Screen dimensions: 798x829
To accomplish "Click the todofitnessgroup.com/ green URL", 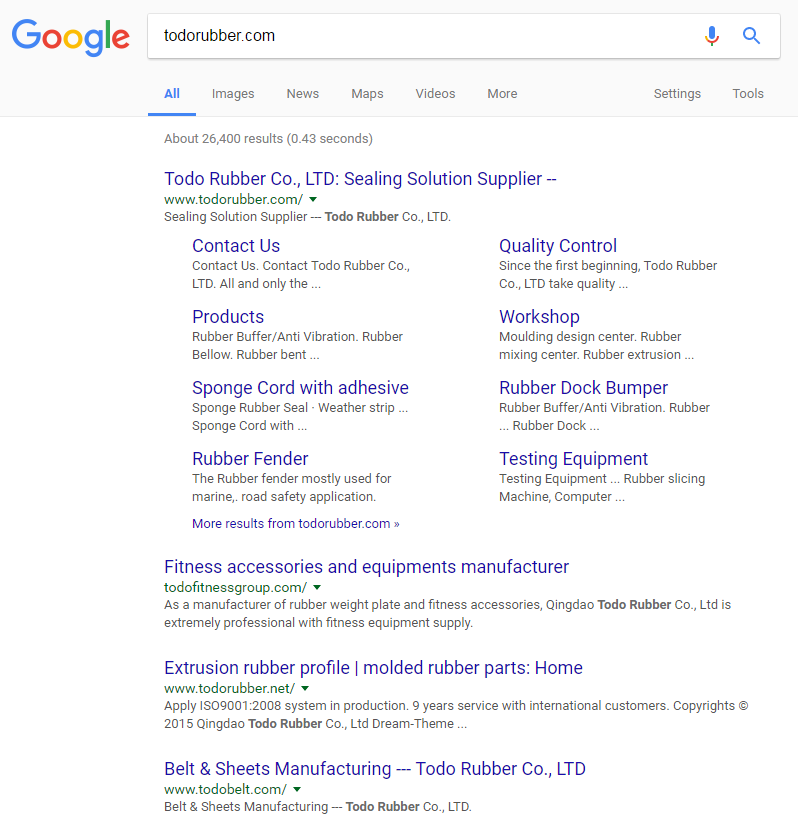I will coord(235,587).
